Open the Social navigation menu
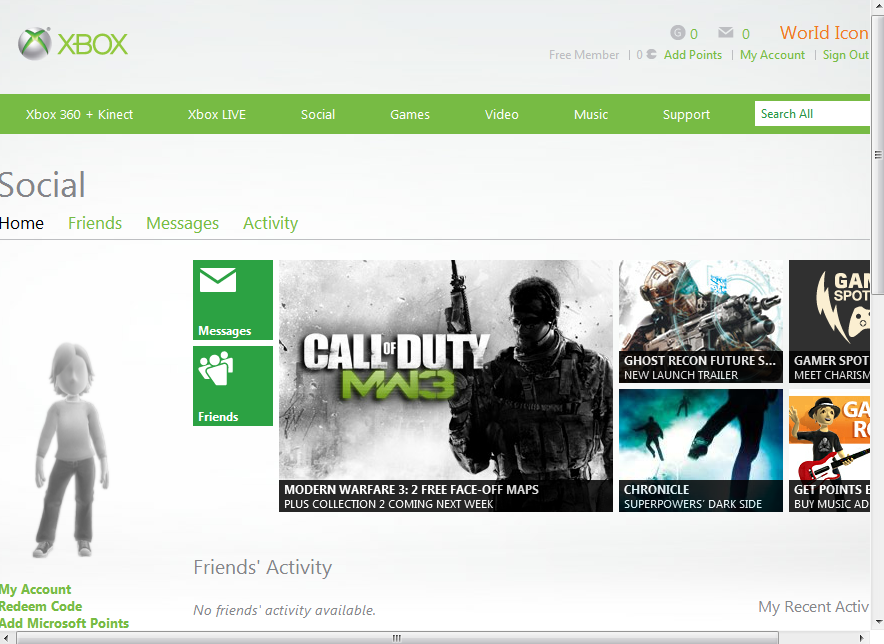 pyautogui.click(x=318, y=114)
